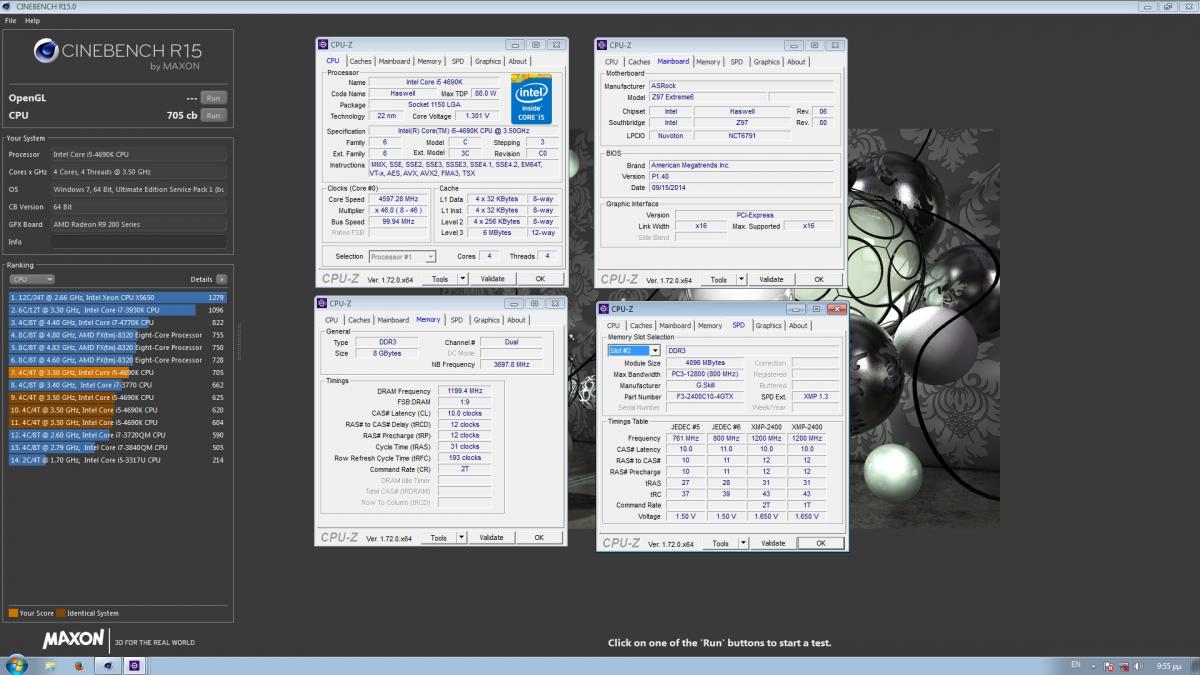Click the Details arrow in the Ranking panel
Viewport: 1200px width, 675px height.
click(221, 280)
